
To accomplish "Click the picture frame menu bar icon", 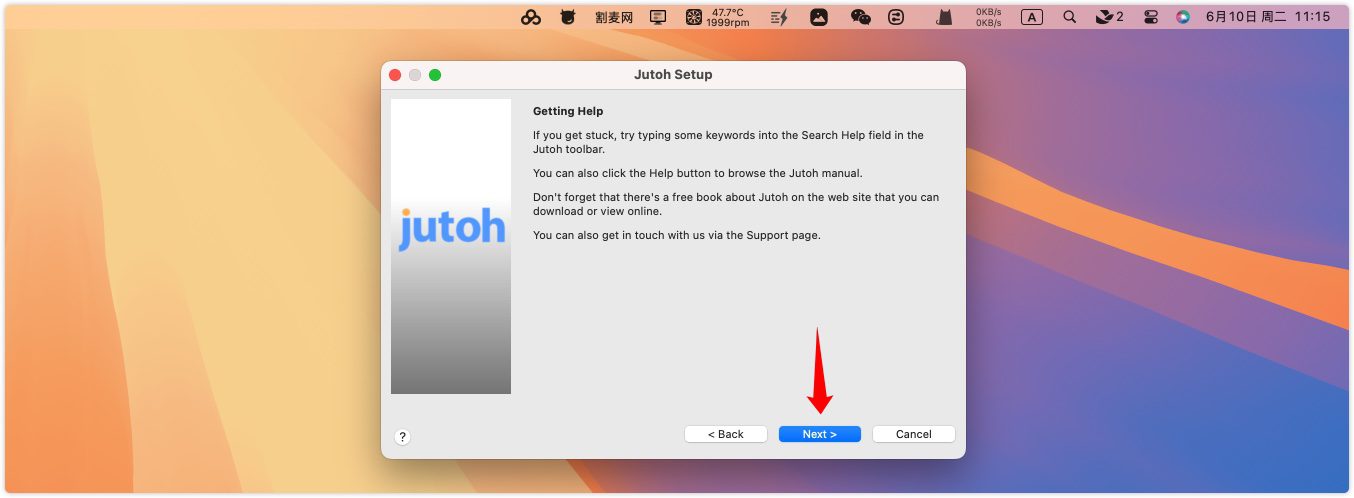I will click(x=819, y=17).
